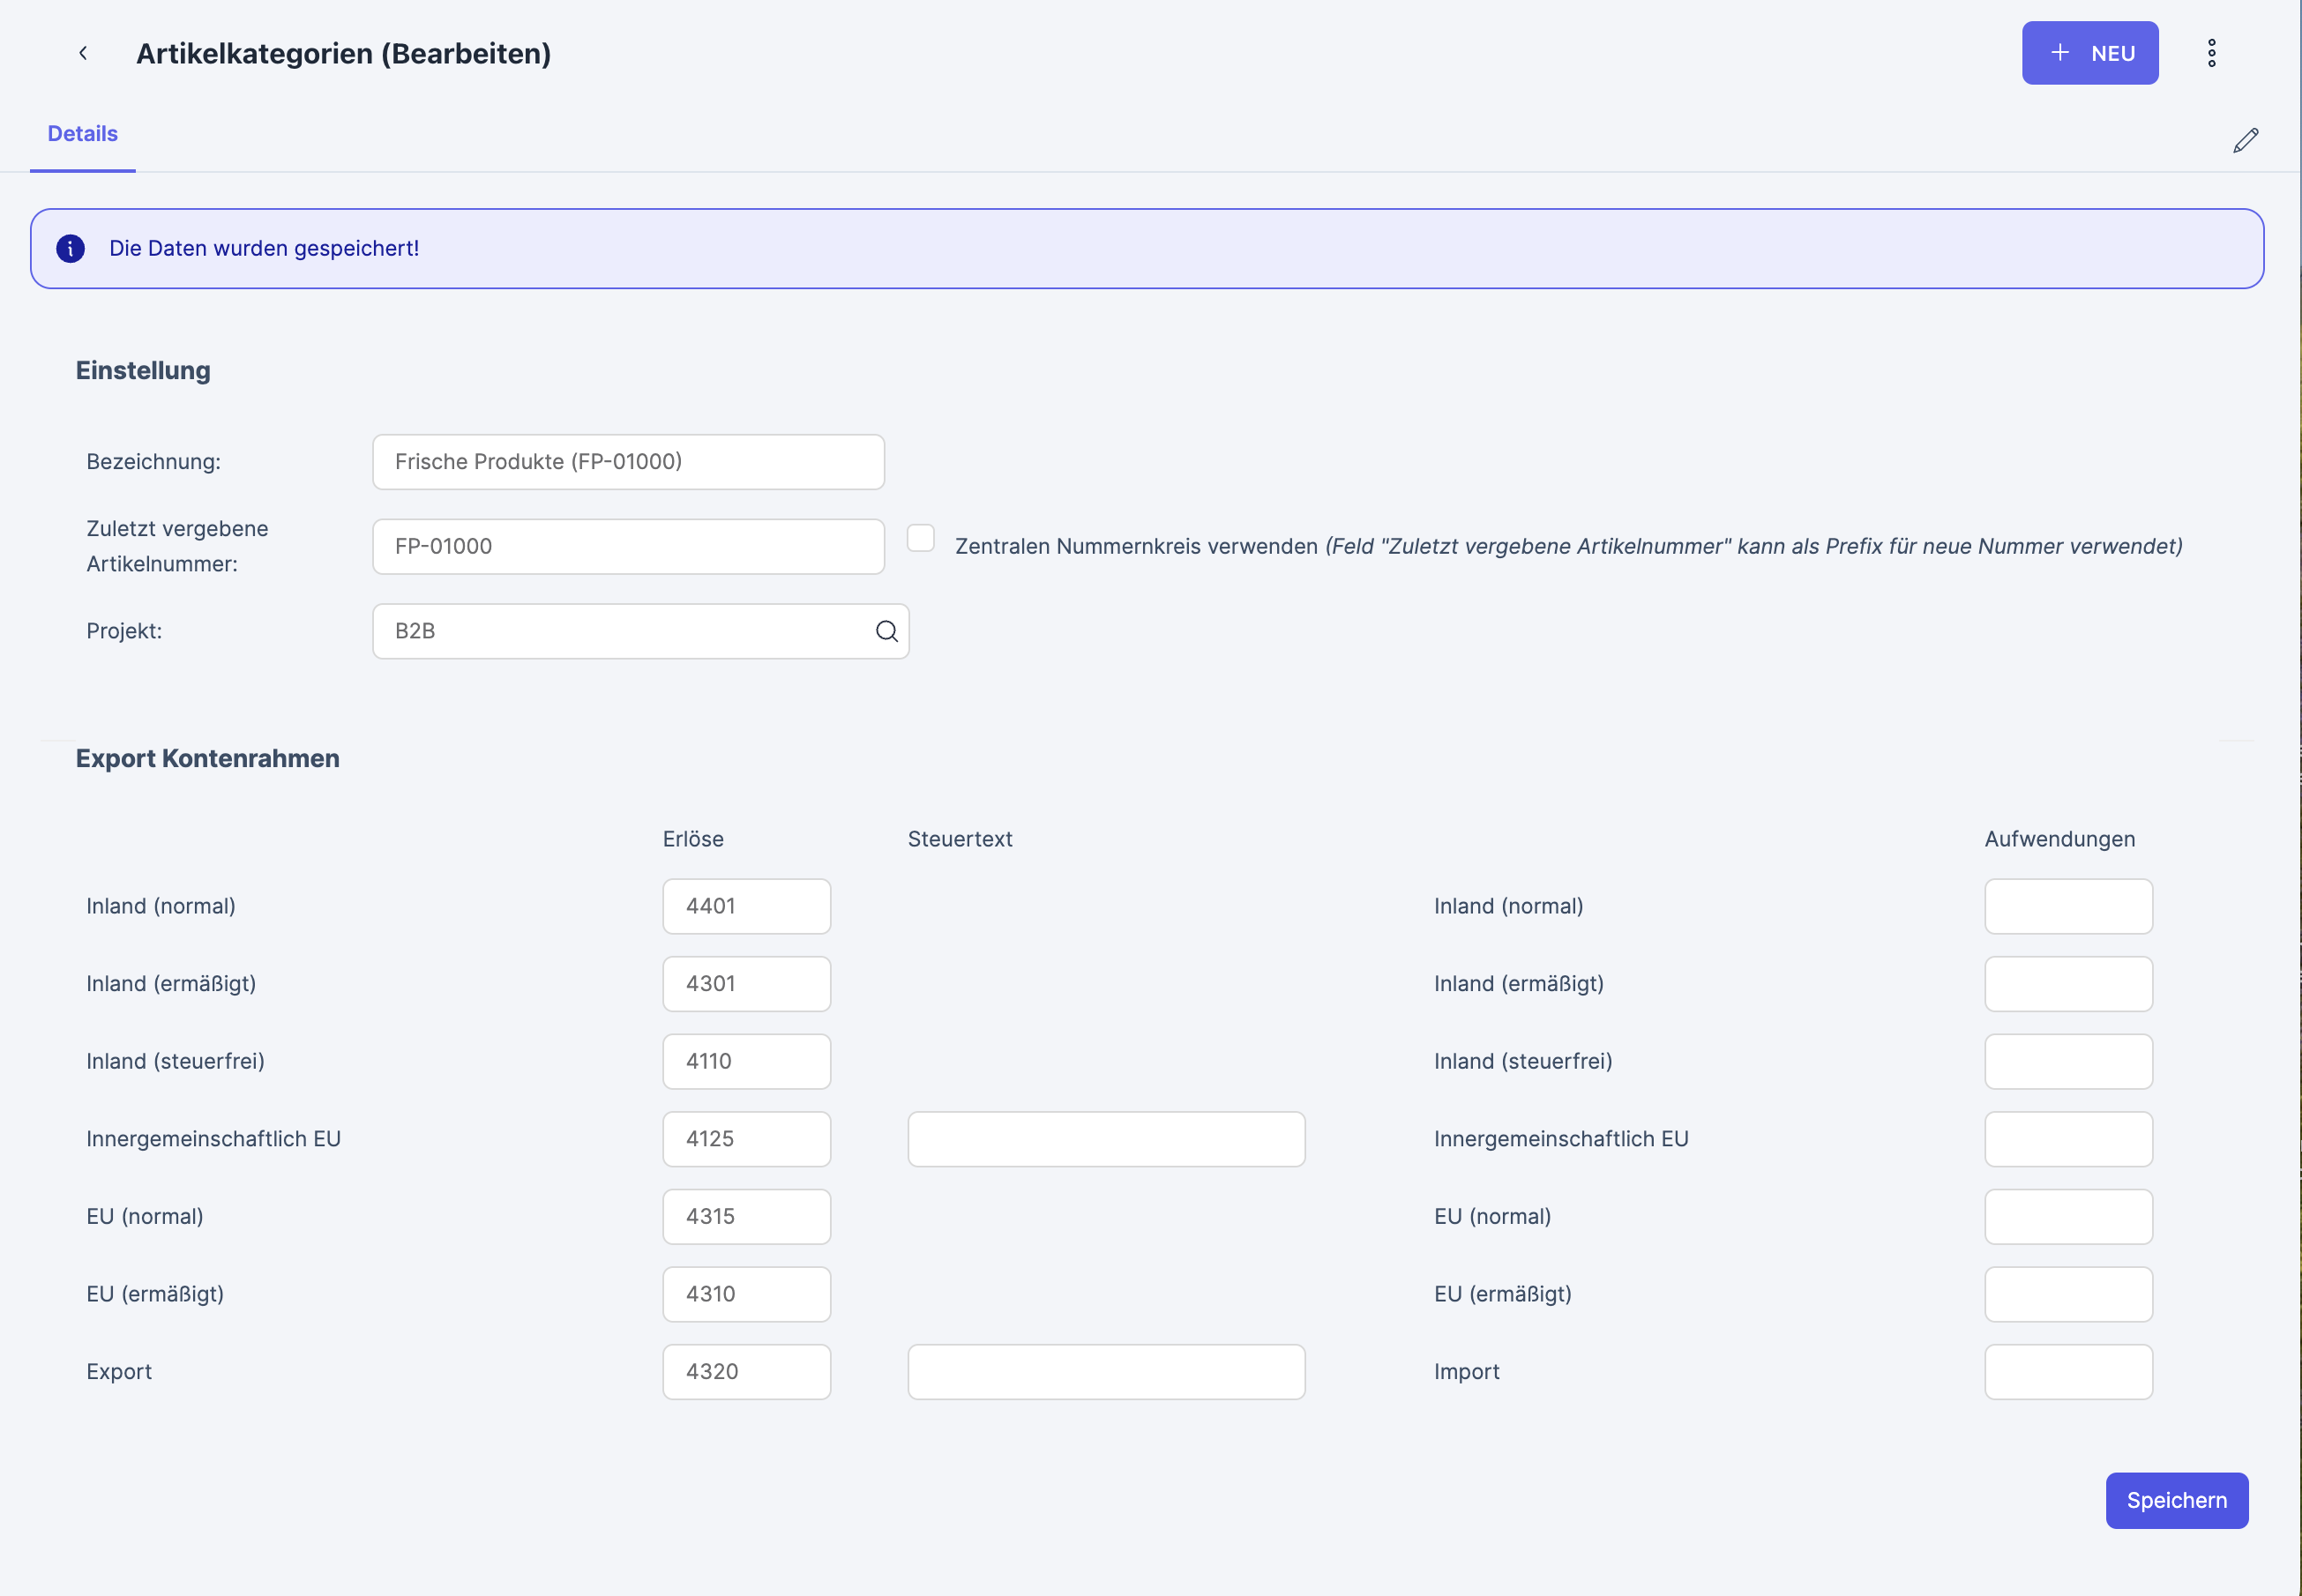Screen dimensions: 2302x1596
Task: Click Steuertext field for Innergemeinschaftlich EU
Action: 1105,1139
